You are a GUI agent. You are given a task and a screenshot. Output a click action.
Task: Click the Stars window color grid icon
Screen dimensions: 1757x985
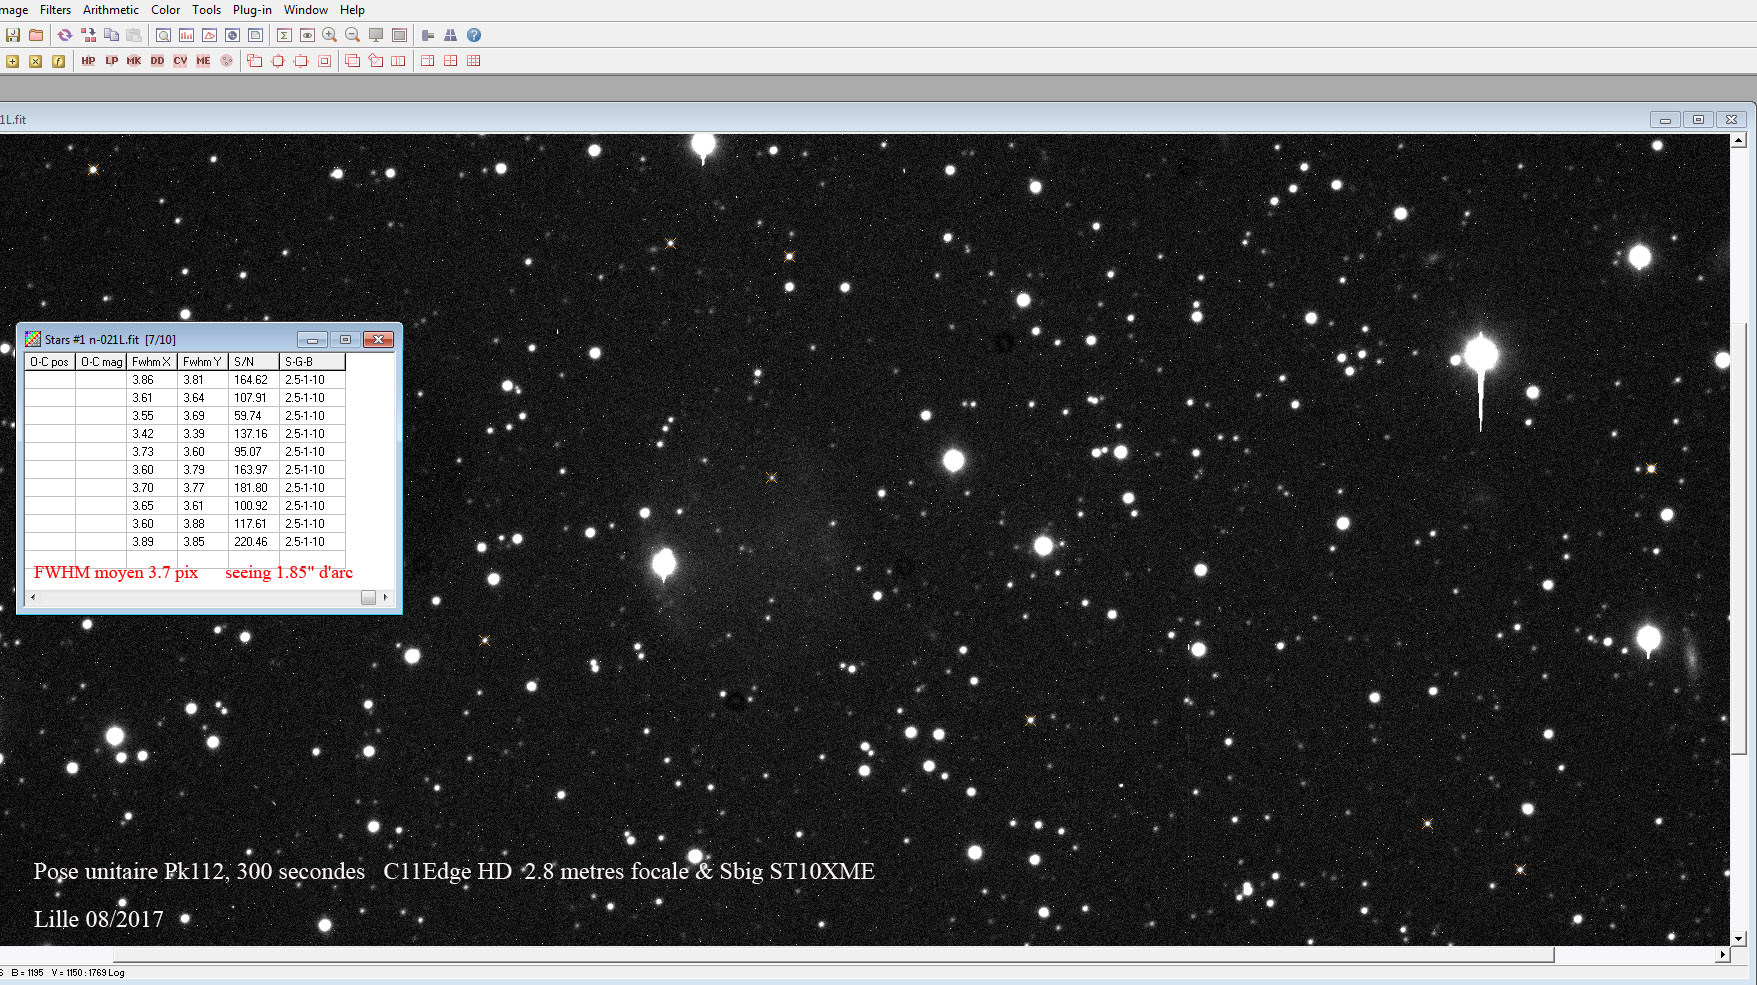click(33, 339)
